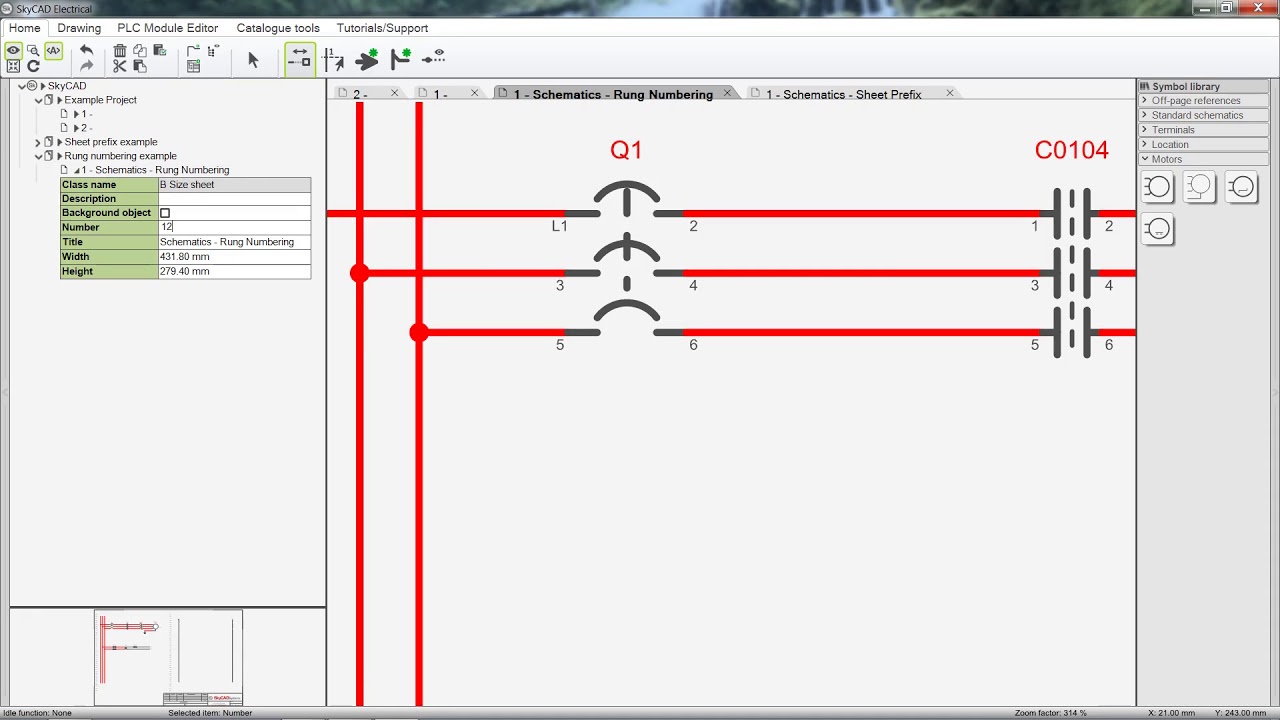Close the Schematics - Sheet Prefix tab

click(x=949, y=93)
